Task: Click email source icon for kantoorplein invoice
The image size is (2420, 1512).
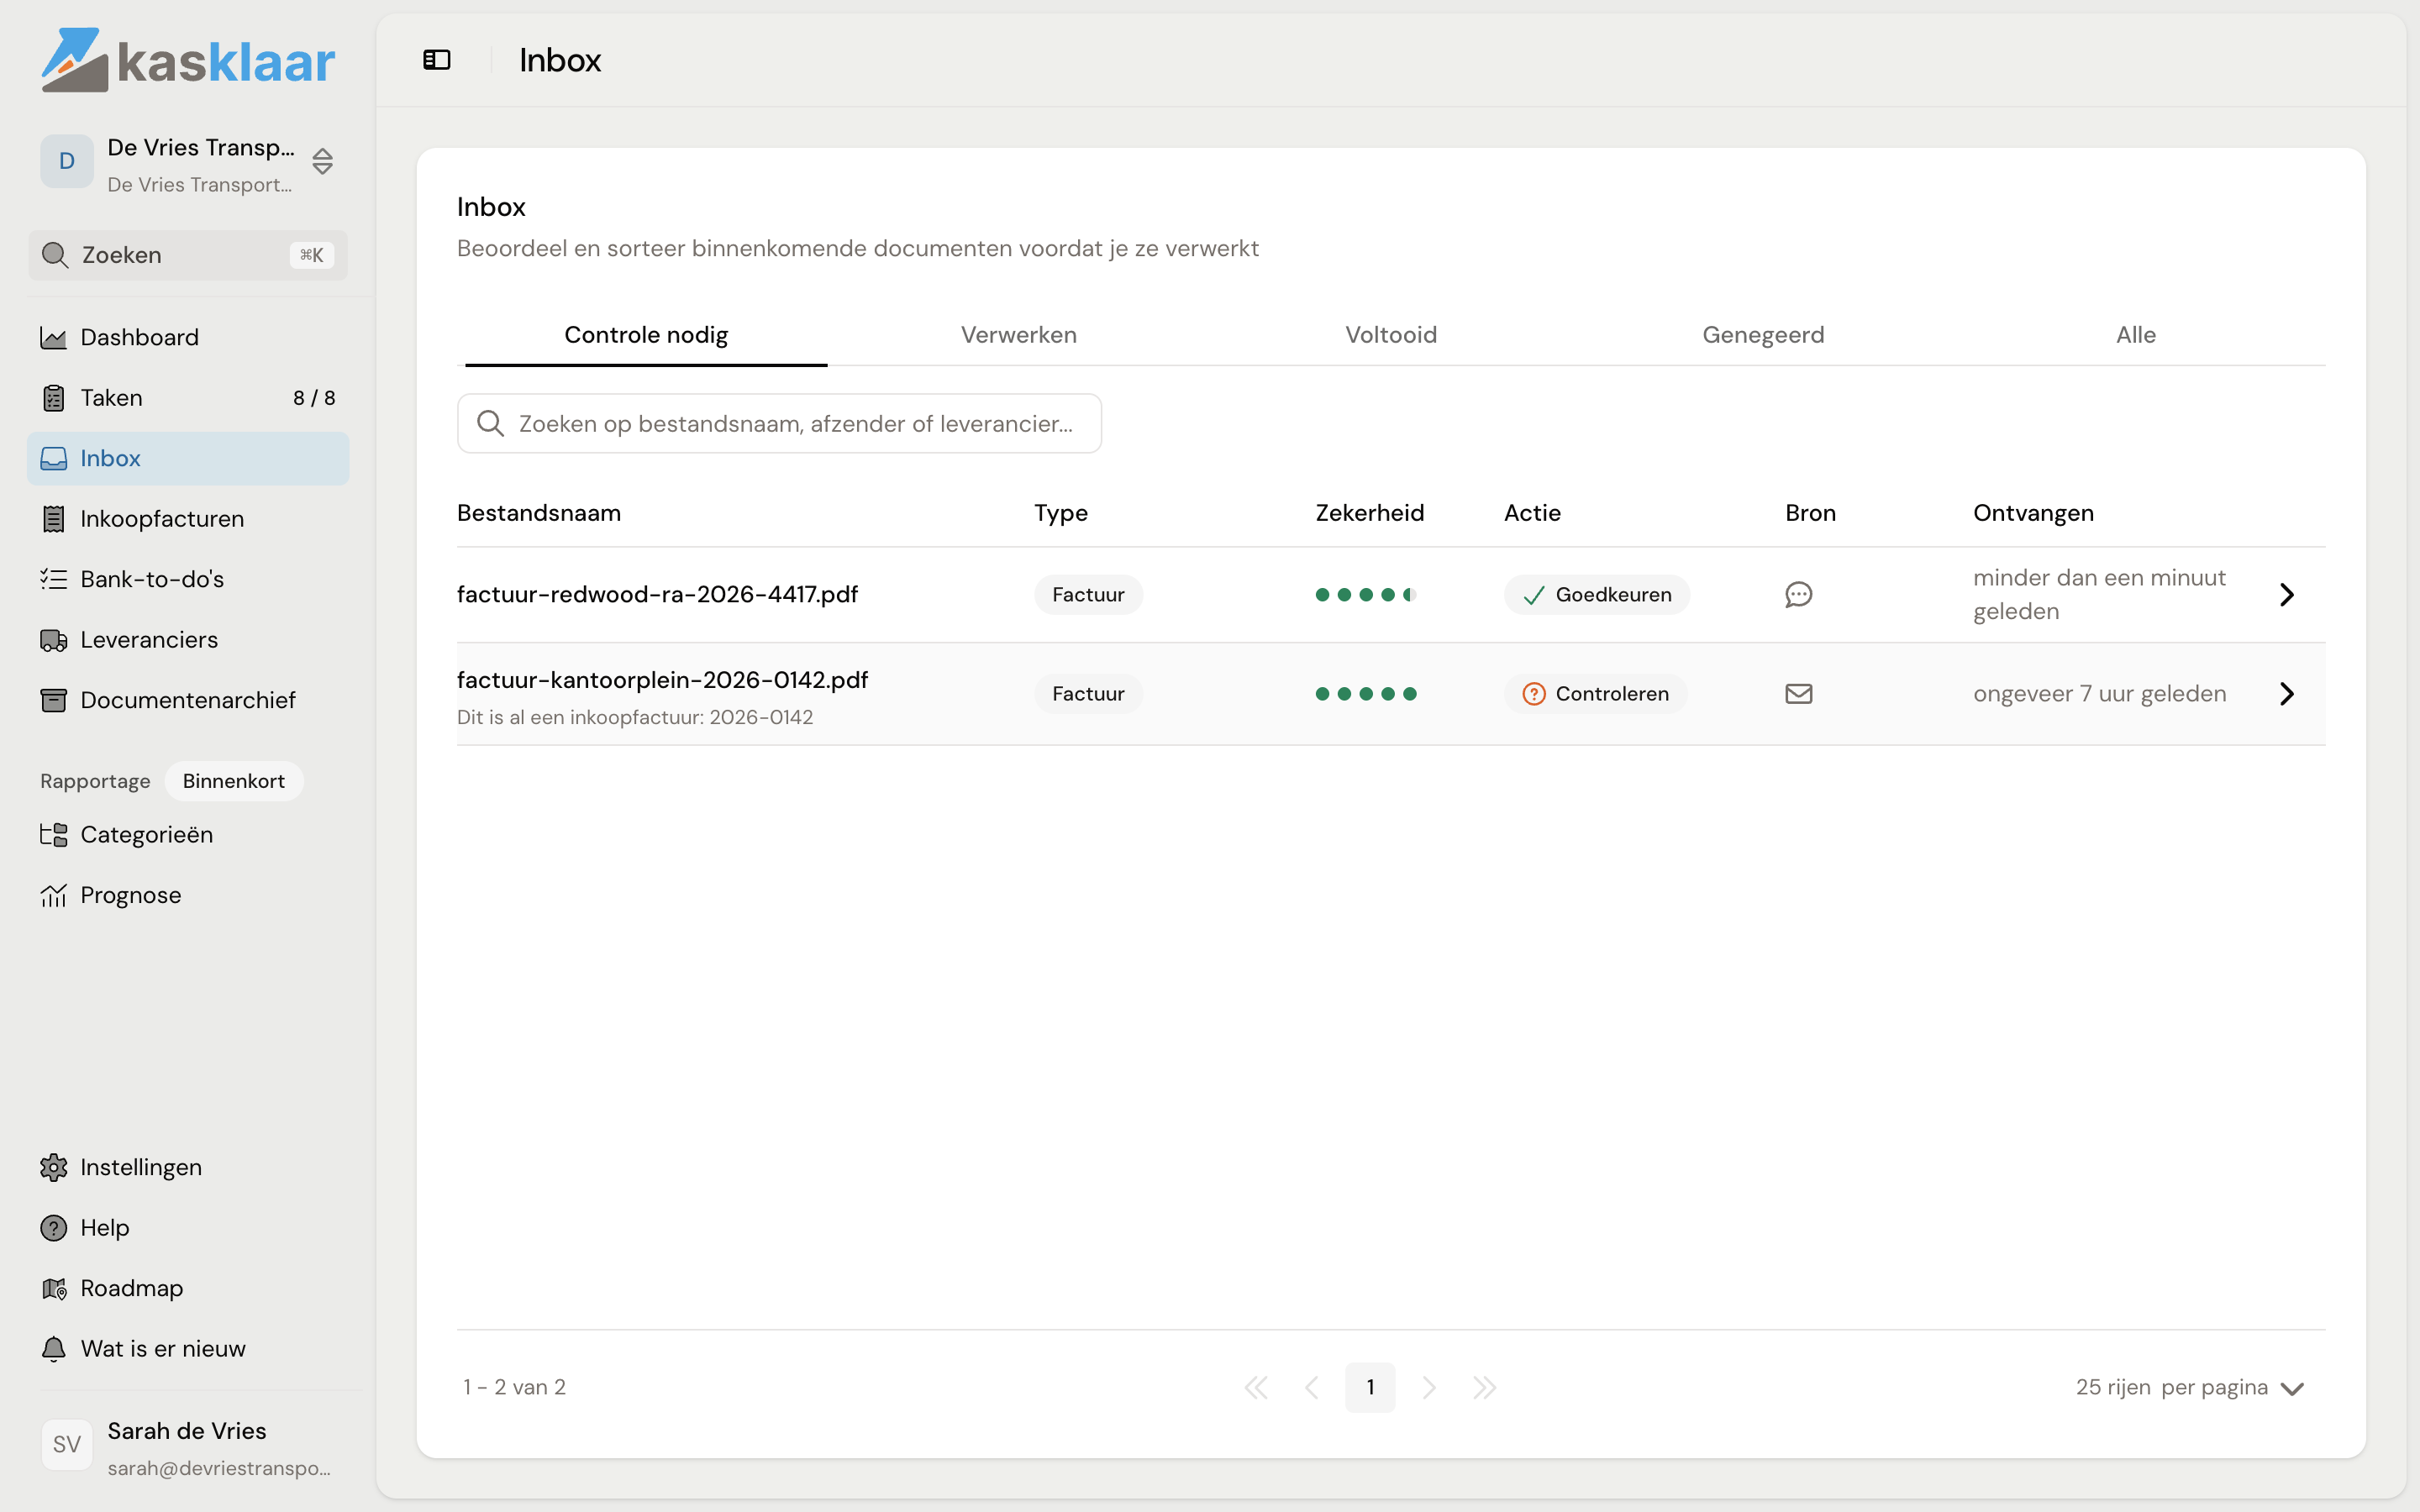Action: [1798, 694]
